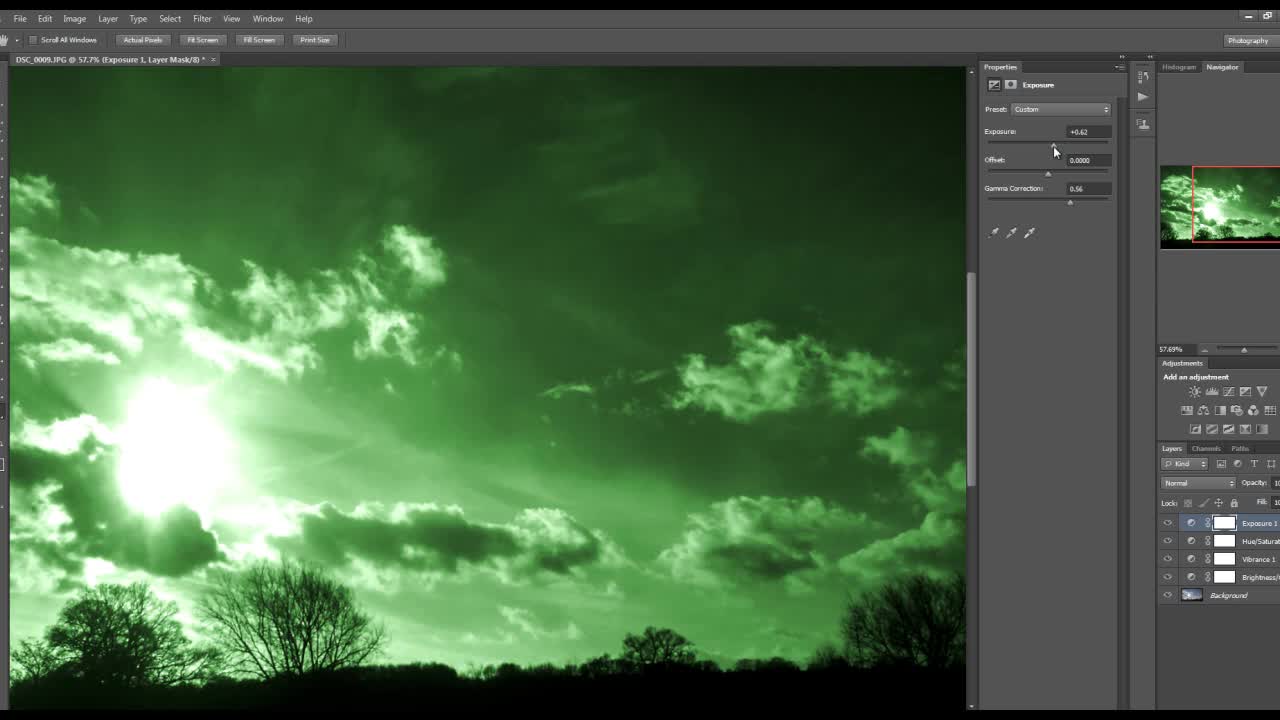Switch to the Channels tab
The height and width of the screenshot is (720, 1280).
tap(1206, 449)
